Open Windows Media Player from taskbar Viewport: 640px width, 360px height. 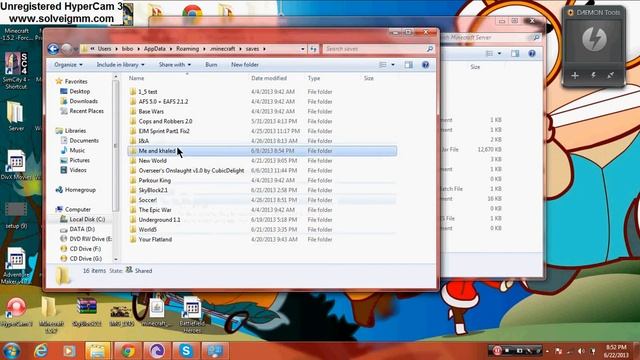tap(69, 351)
